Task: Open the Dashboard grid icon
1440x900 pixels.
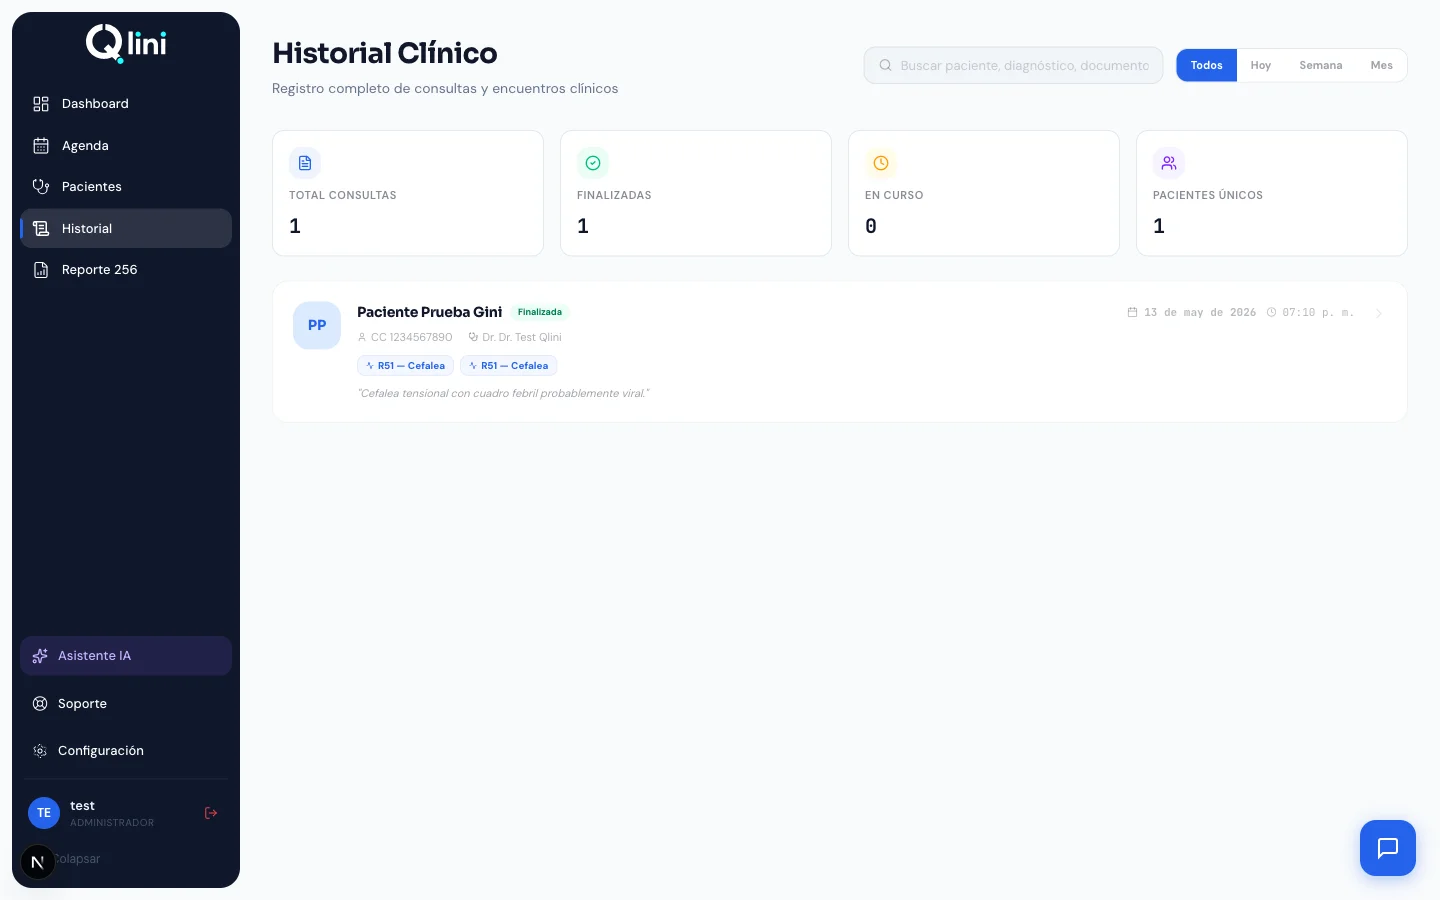Action: [x=41, y=104]
